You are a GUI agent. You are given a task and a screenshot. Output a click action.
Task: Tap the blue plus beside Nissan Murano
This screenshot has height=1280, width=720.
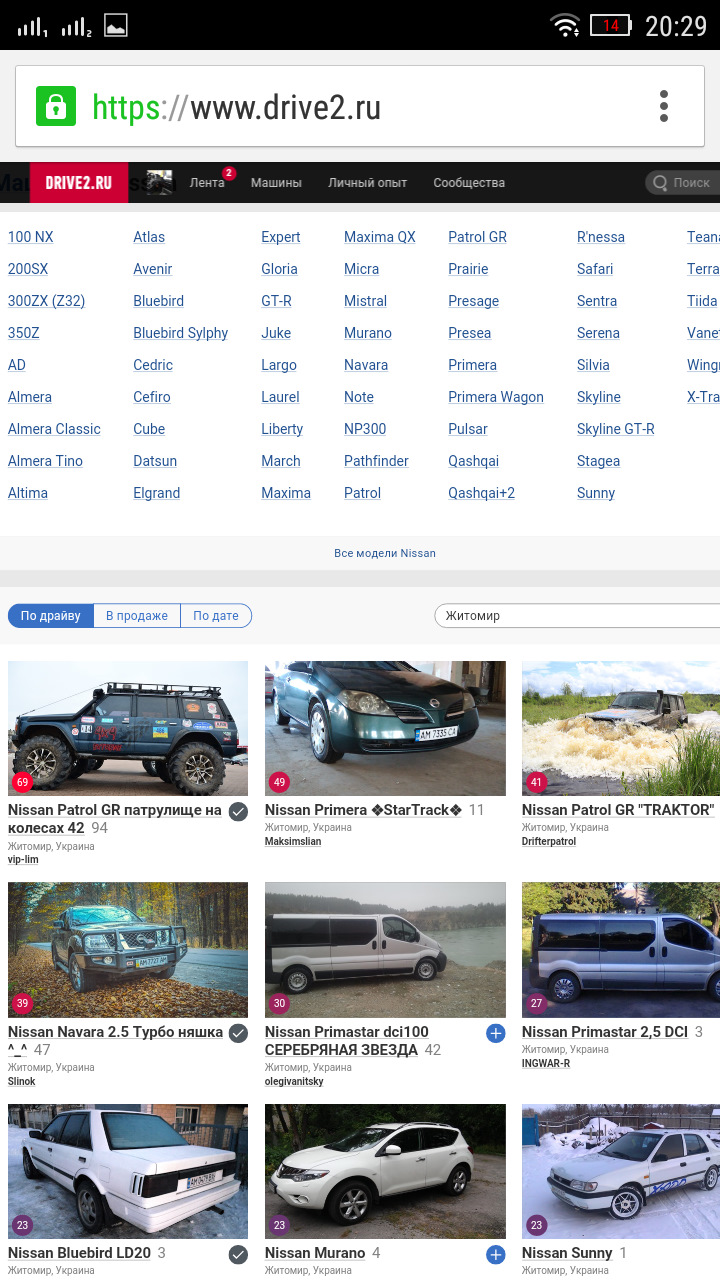pyautogui.click(x=495, y=1254)
